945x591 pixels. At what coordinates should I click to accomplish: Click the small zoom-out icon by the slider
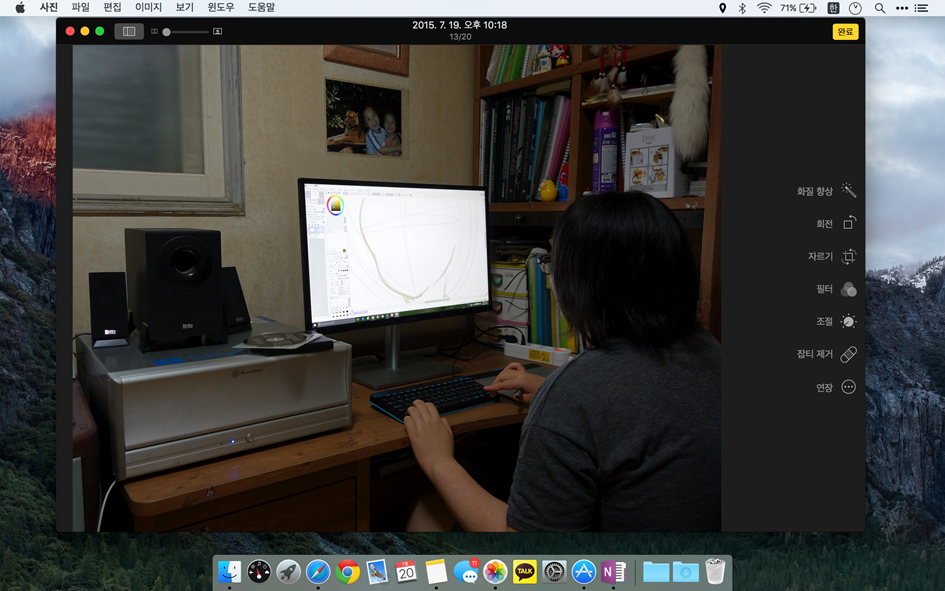[154, 31]
